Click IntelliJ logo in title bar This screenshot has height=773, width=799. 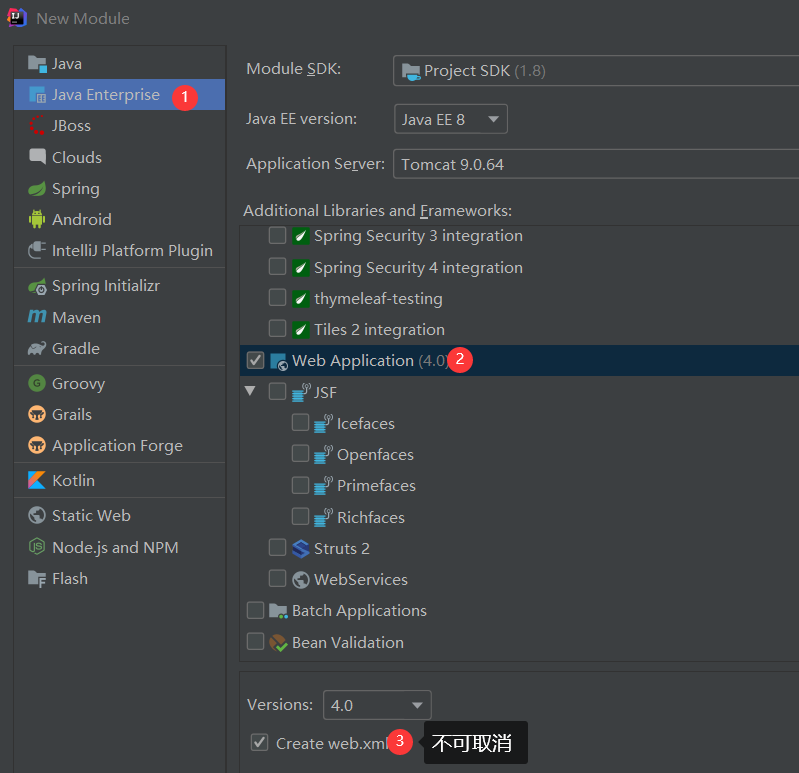[17, 17]
